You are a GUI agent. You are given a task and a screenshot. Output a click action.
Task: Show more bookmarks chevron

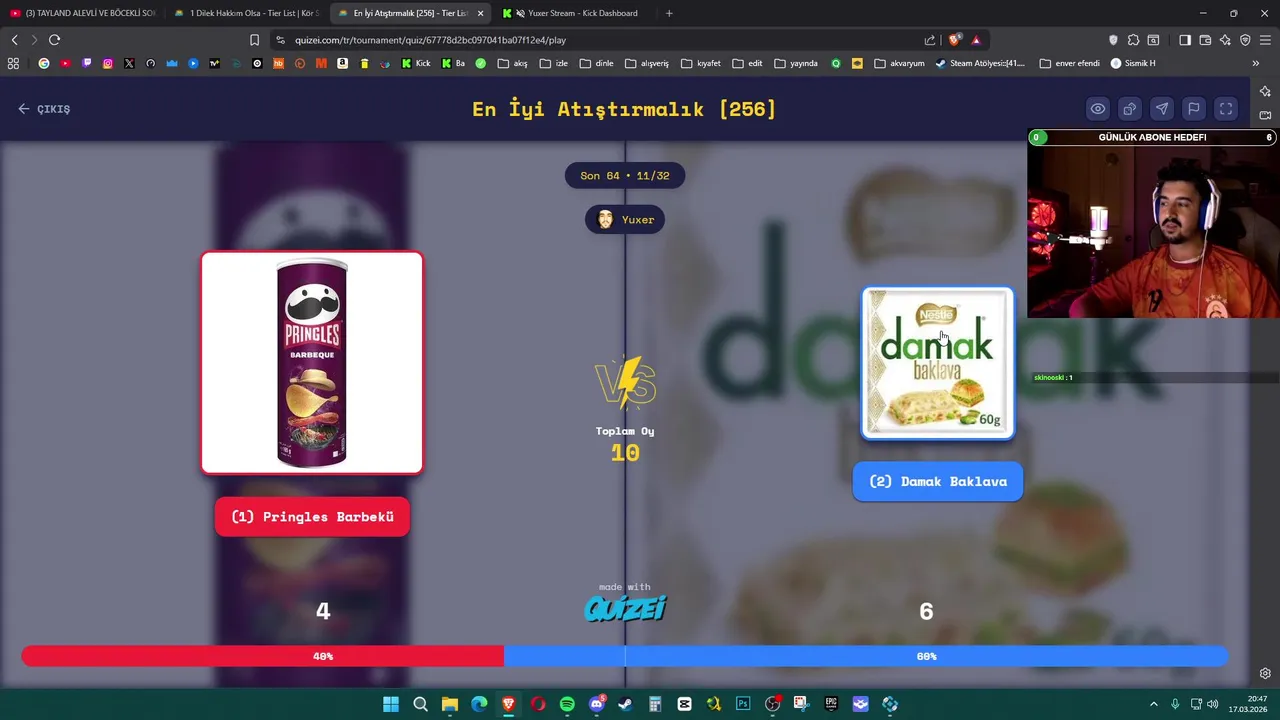pos(1255,63)
